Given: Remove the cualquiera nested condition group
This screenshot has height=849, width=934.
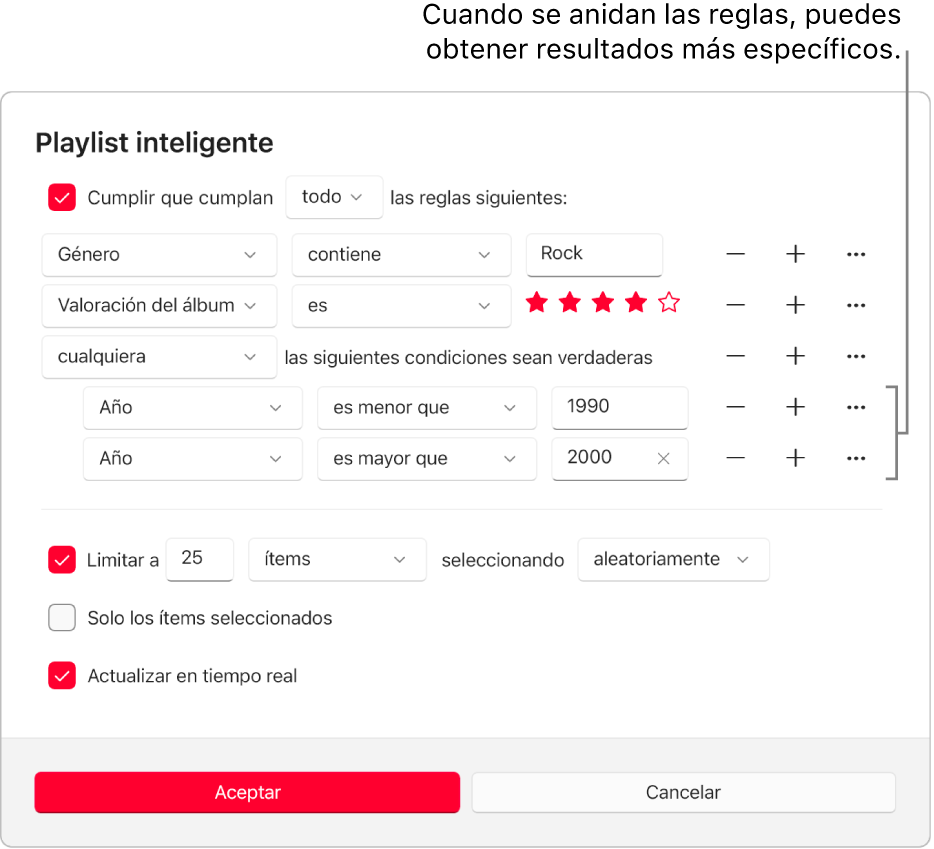Looking at the screenshot, I should tap(735, 356).
